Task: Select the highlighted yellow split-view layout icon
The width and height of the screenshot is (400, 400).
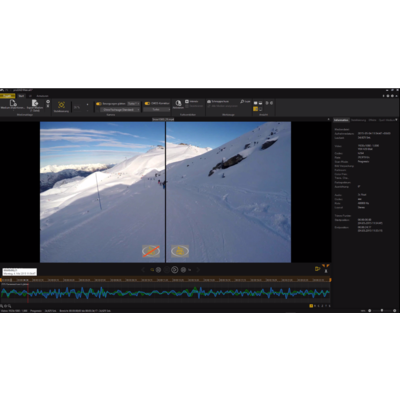Action: [x=255, y=109]
